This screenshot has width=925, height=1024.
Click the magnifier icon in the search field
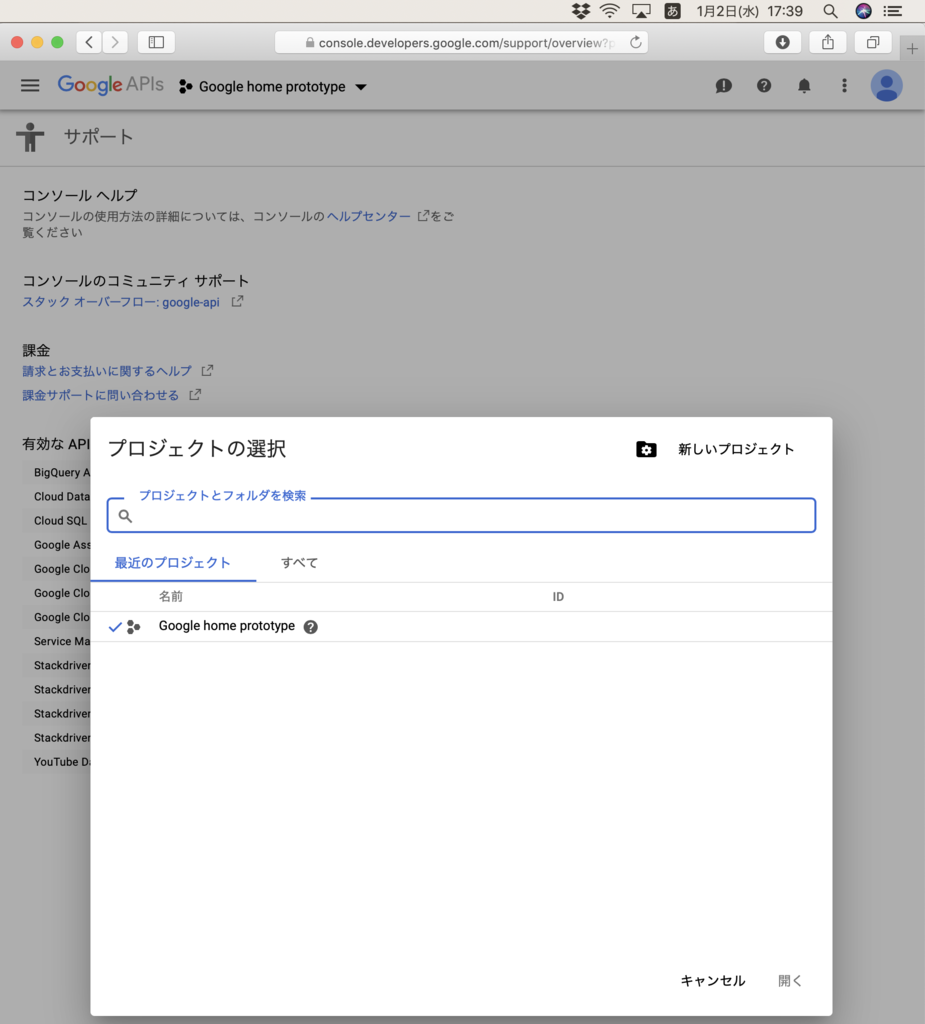[x=125, y=515]
